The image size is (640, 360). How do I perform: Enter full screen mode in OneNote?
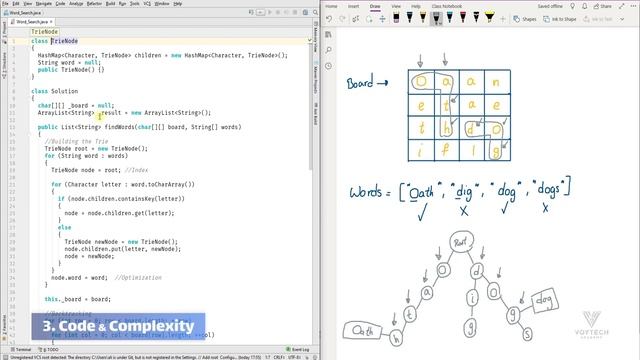[621, 6]
